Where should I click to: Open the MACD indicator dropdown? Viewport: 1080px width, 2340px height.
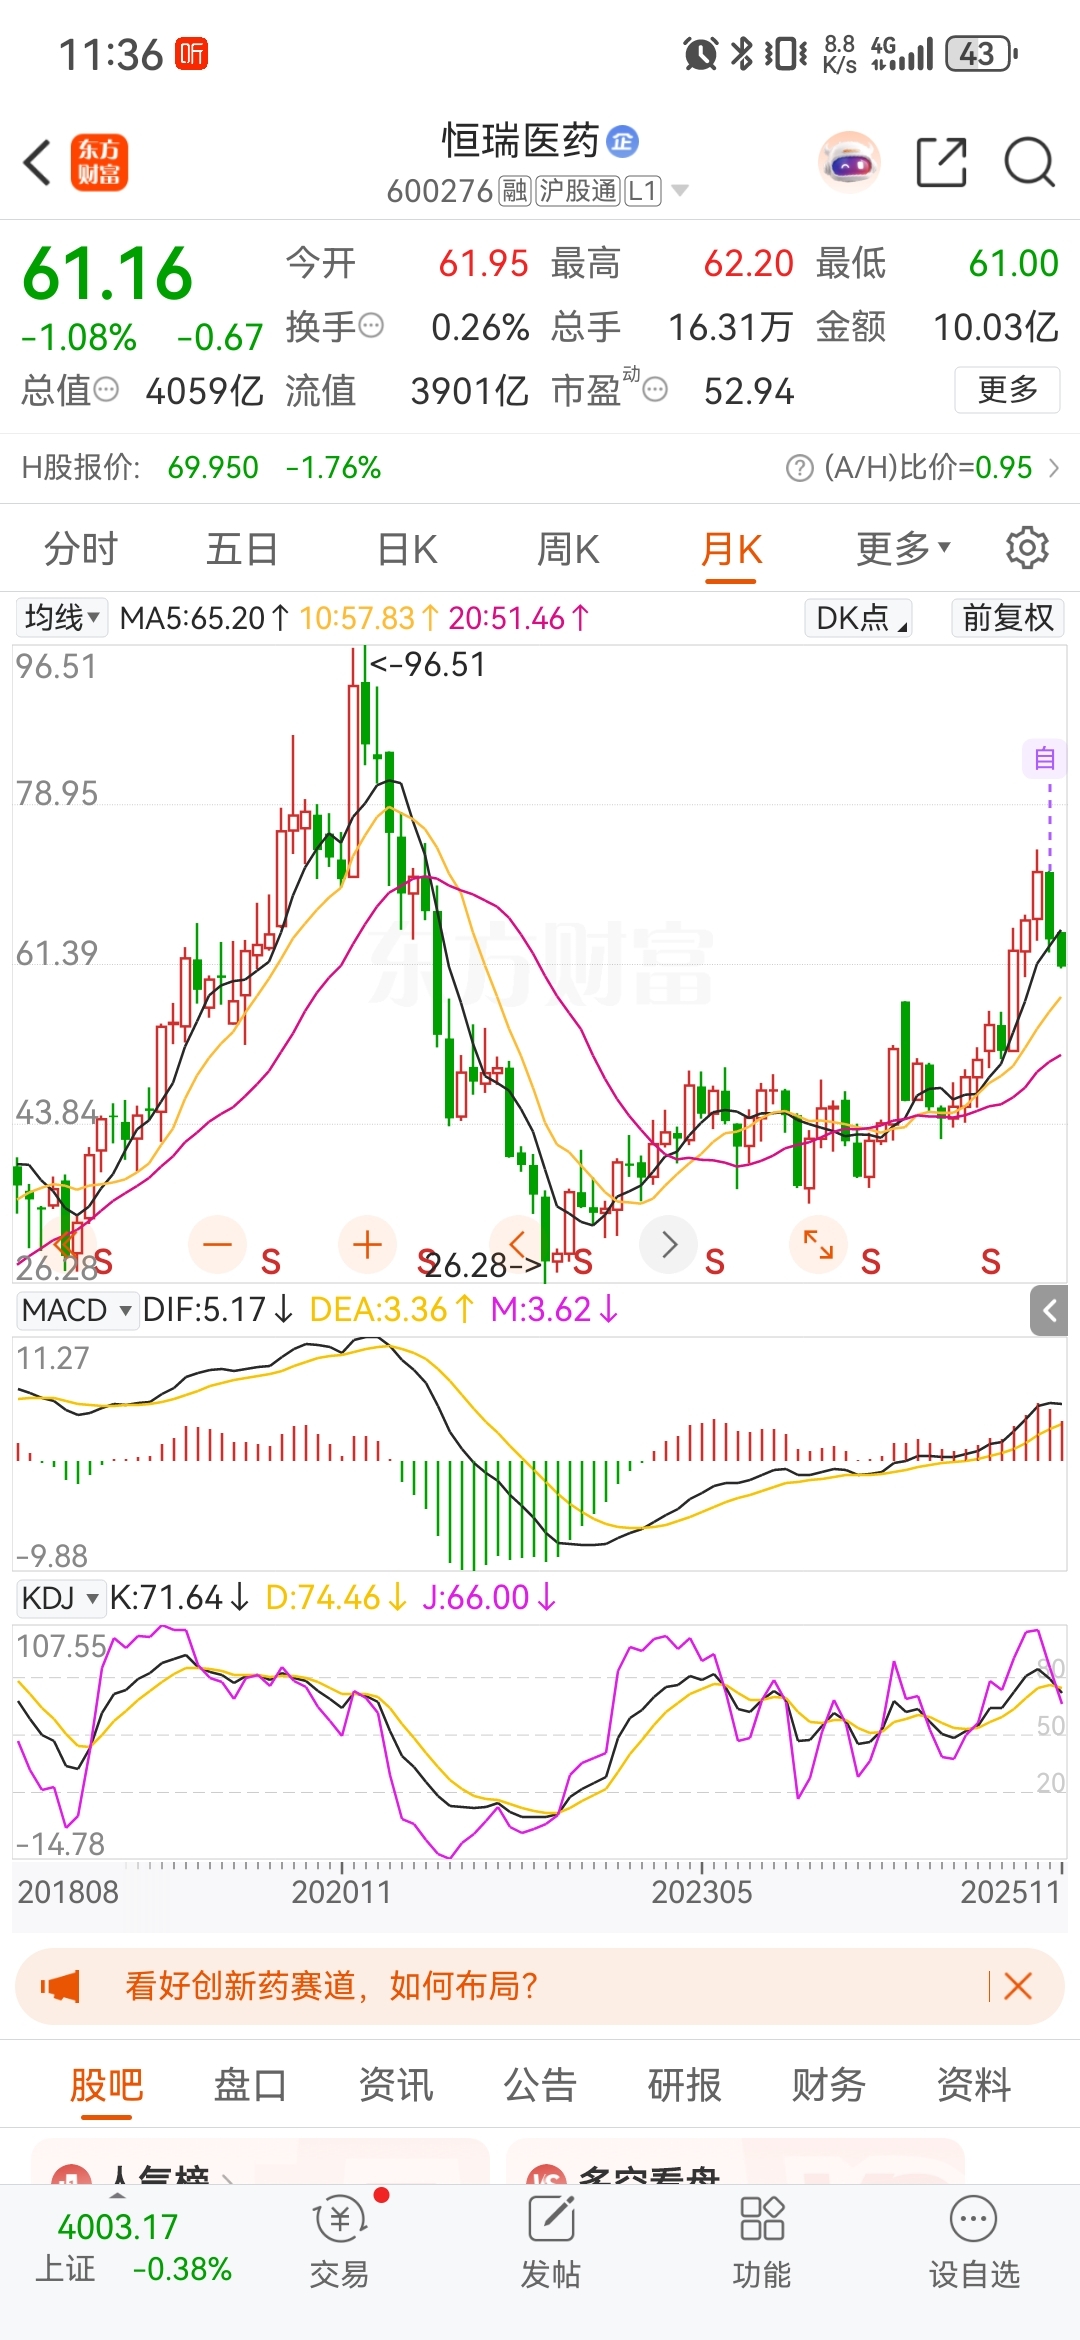pyautogui.click(x=77, y=1310)
